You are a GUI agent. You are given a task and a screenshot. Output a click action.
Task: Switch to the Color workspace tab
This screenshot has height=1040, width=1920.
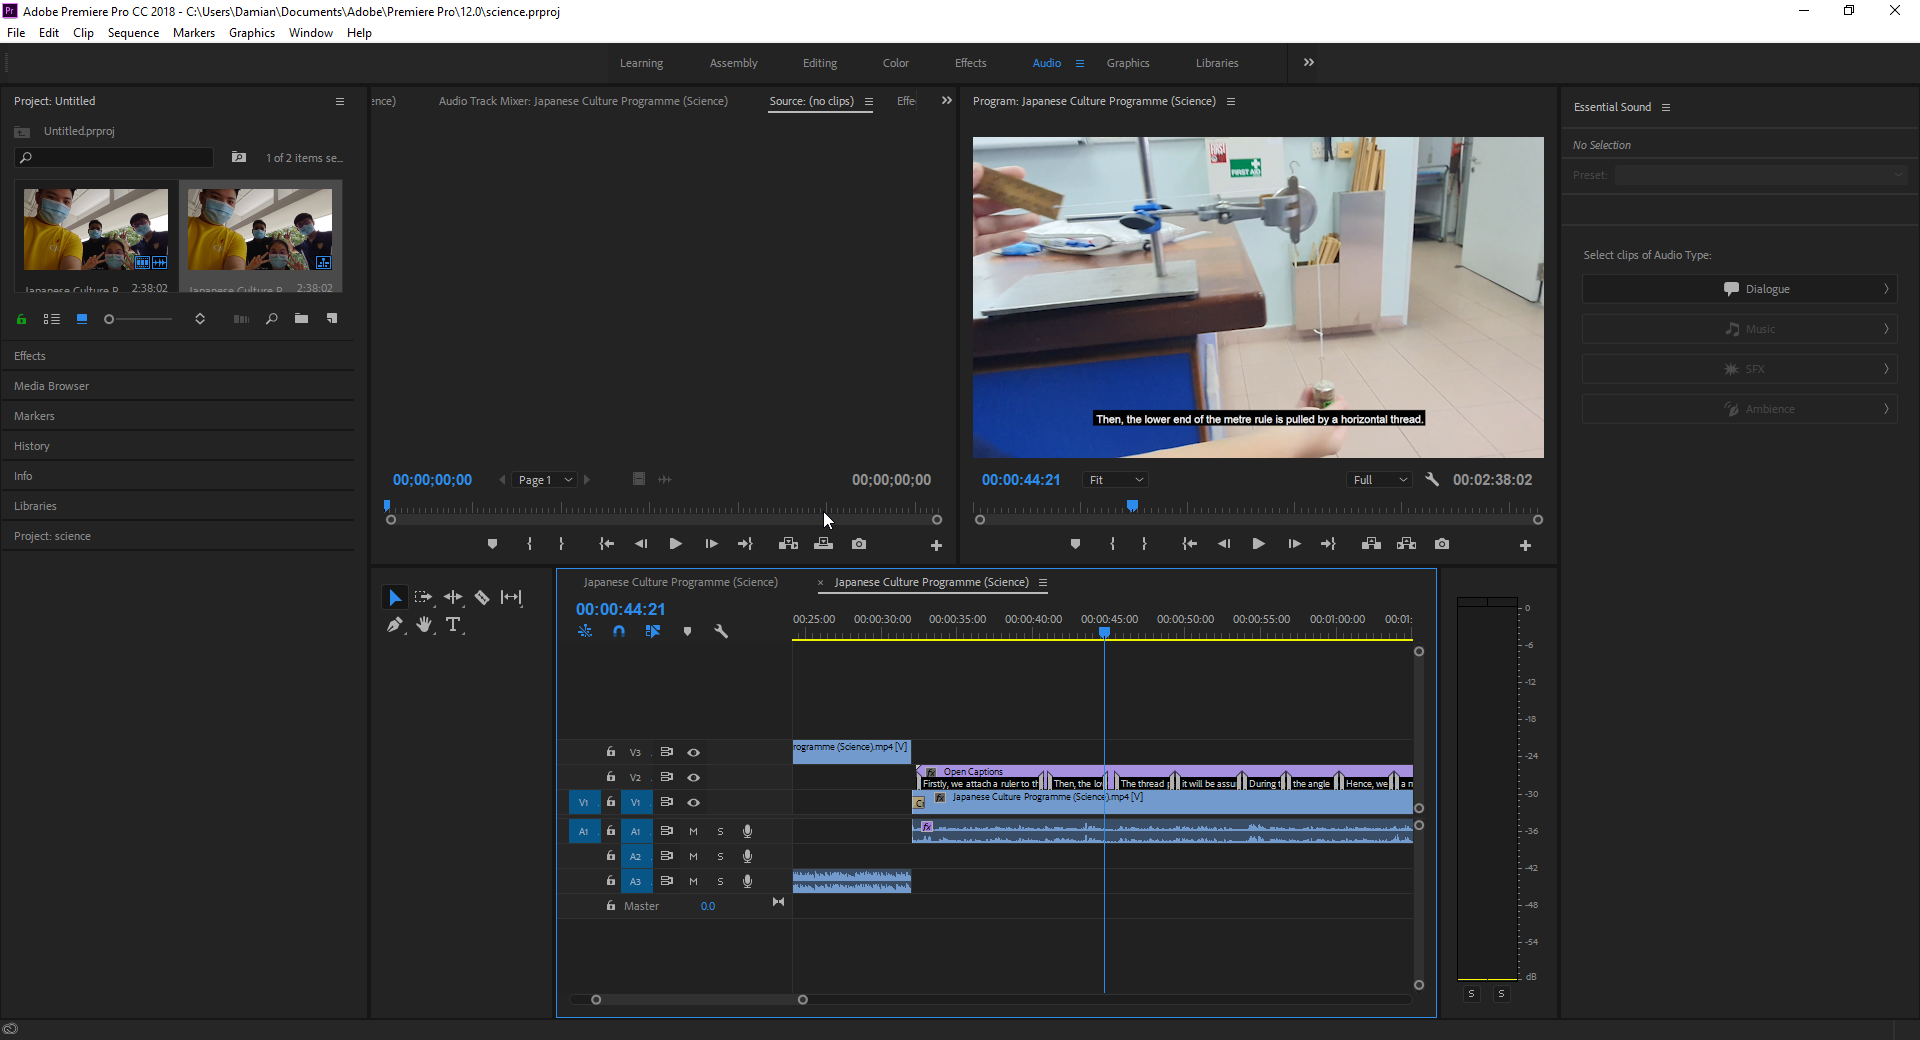[895, 63]
